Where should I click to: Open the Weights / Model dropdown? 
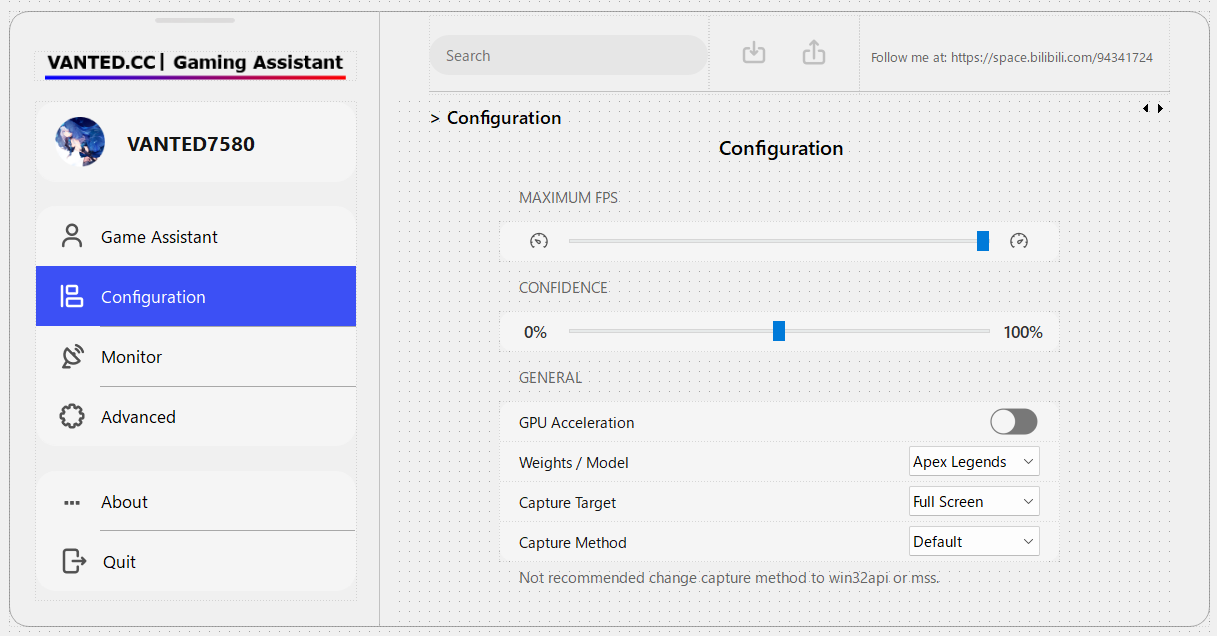tap(974, 461)
